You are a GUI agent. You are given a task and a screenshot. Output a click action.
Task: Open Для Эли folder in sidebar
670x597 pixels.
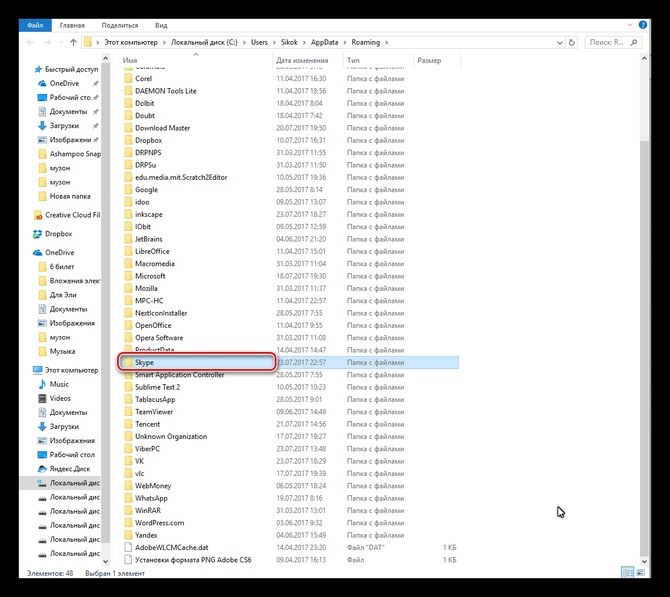[x=57, y=294]
